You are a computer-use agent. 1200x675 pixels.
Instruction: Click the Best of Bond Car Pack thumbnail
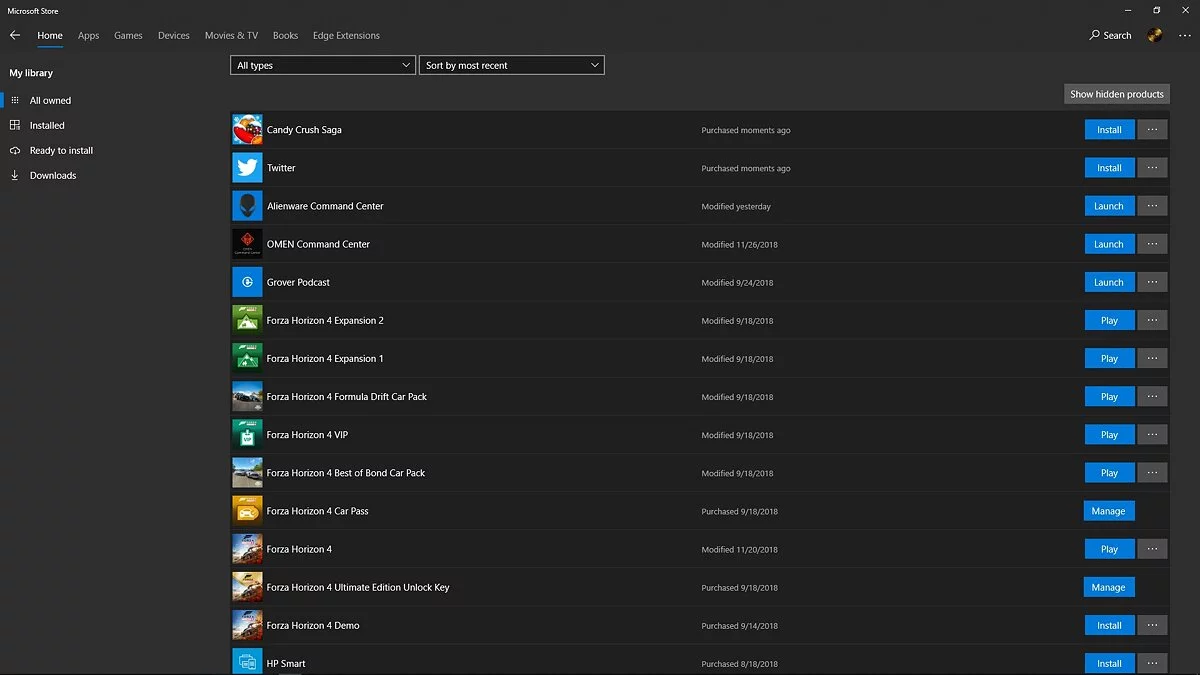(247, 473)
